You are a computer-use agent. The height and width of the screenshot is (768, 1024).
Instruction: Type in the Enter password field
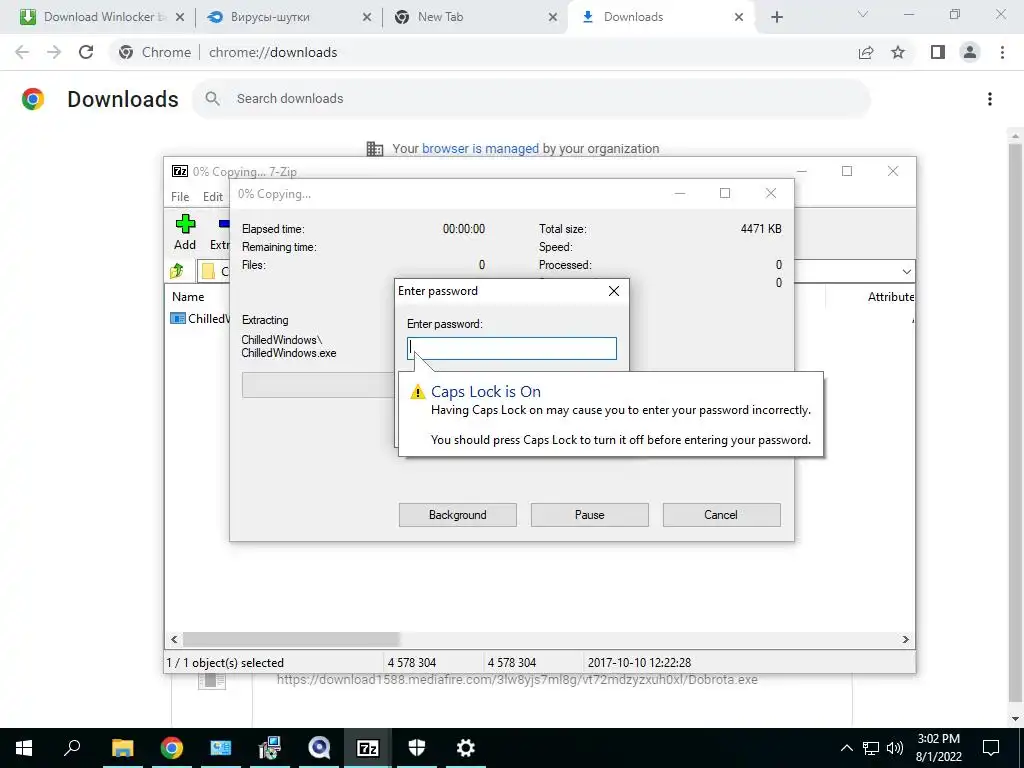(511, 348)
